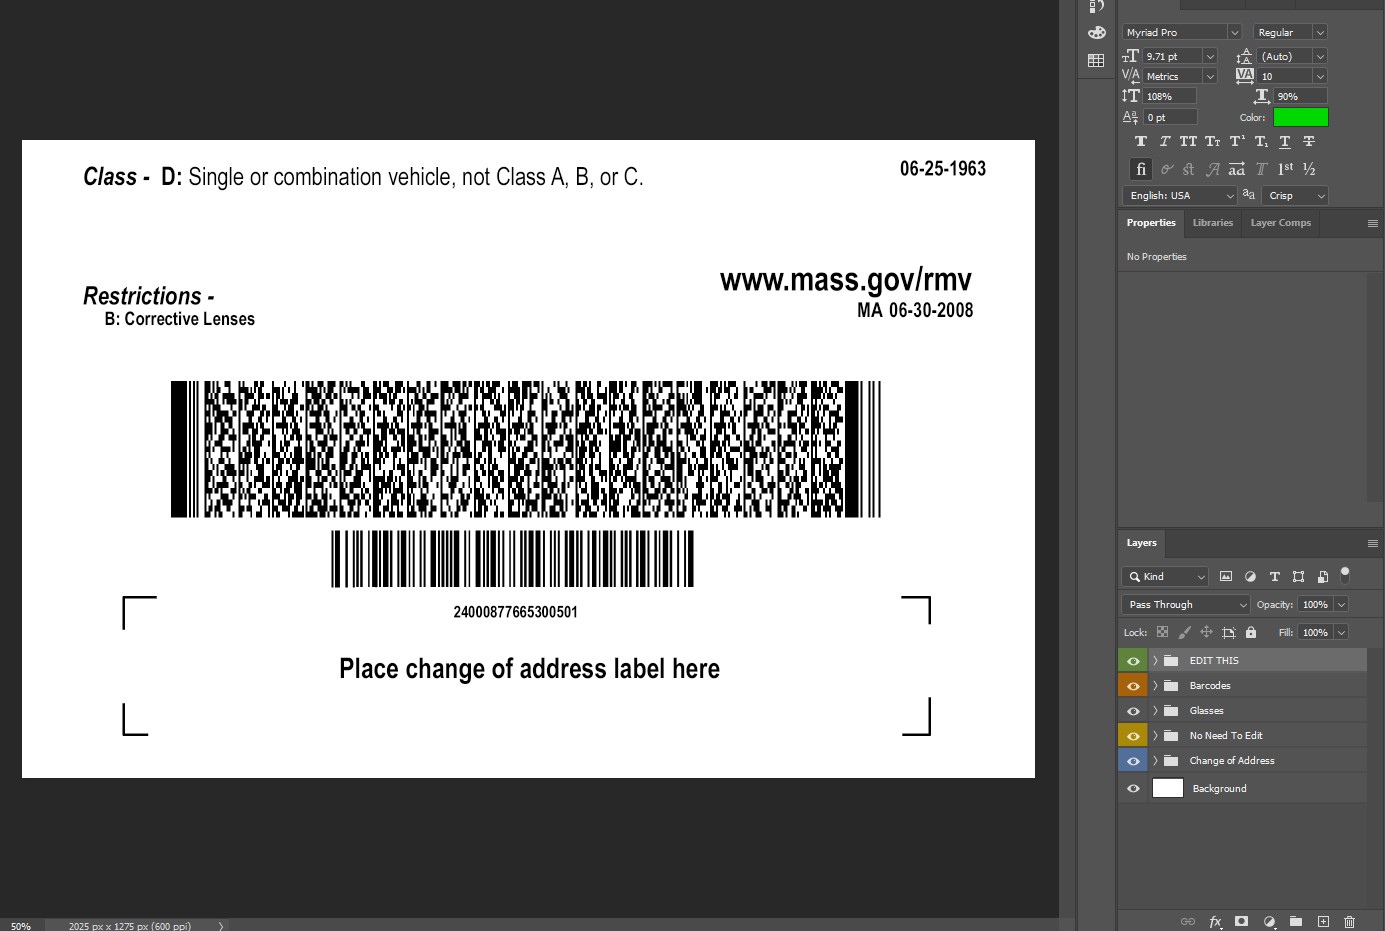This screenshot has height=931, width=1385.
Task: Hide the EDIT THIS group
Action: (1133, 661)
